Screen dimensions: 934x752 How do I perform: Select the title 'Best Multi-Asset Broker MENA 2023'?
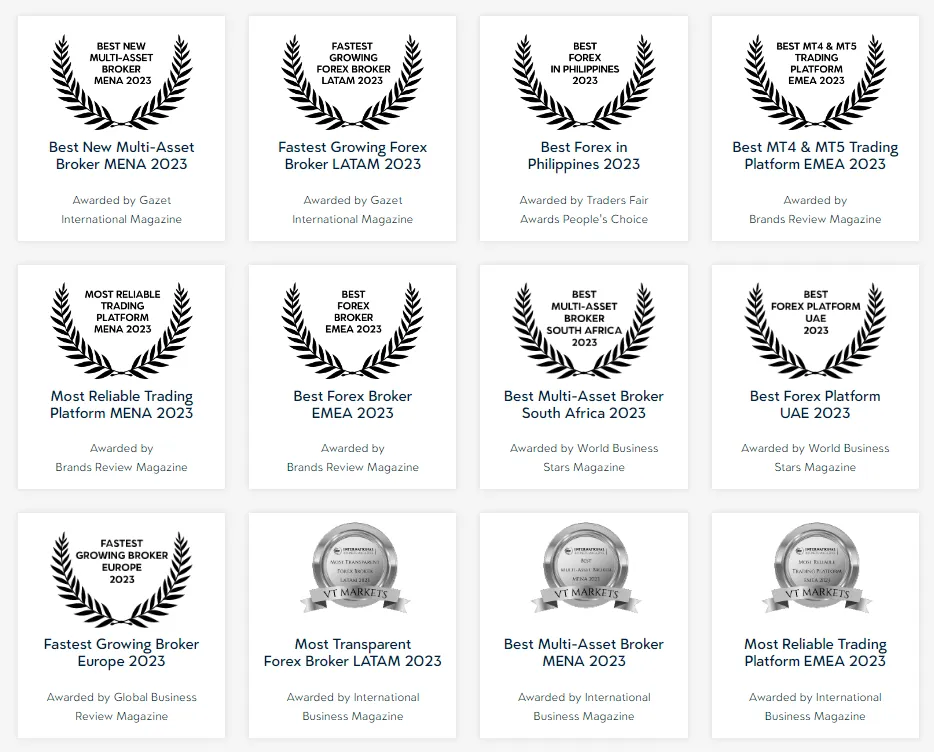[x=584, y=652]
